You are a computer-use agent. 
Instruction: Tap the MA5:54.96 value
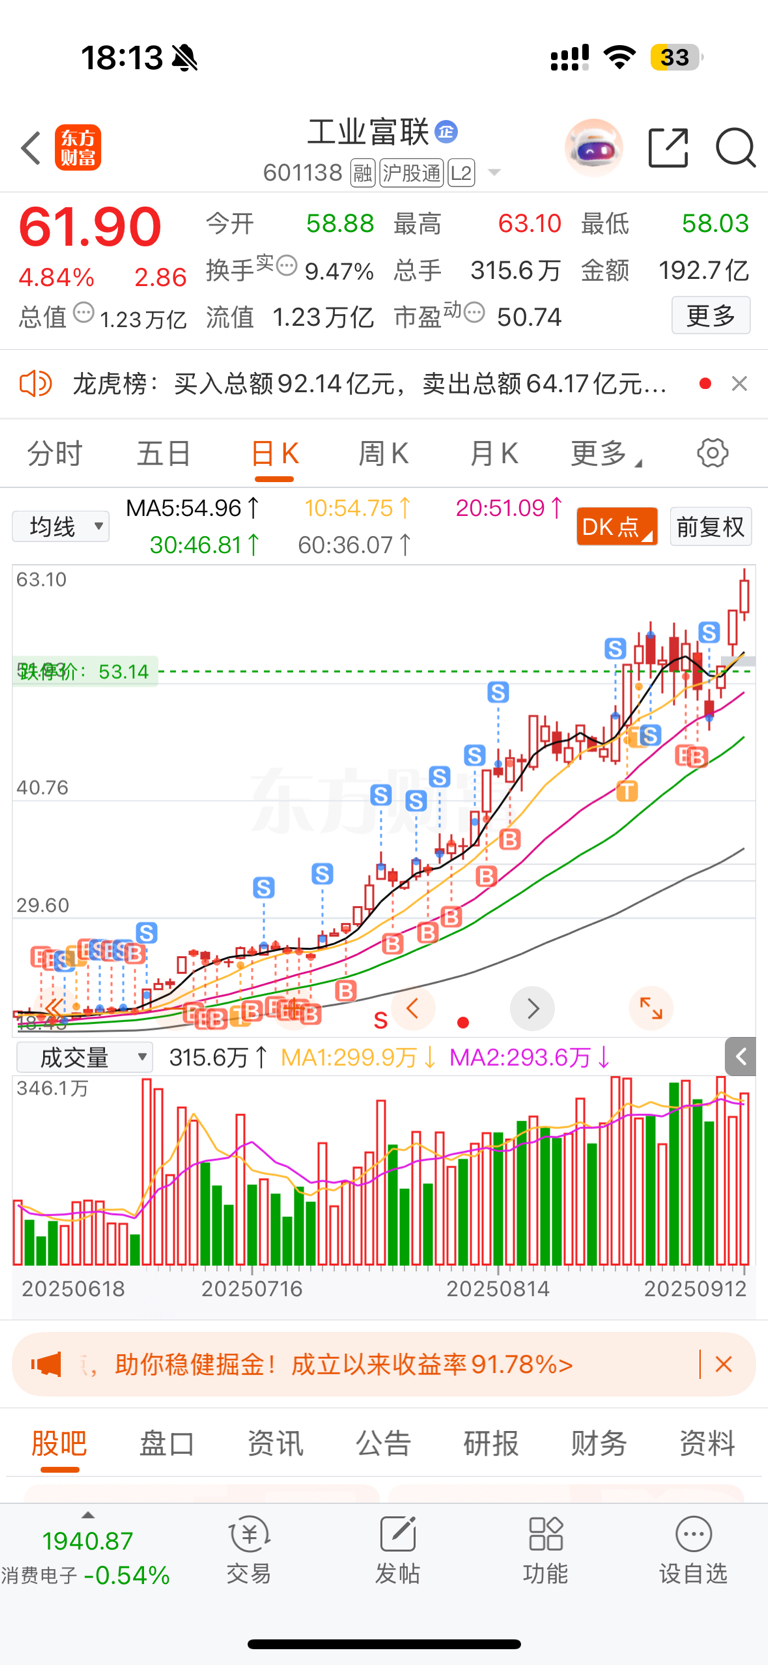pyautogui.click(x=194, y=508)
